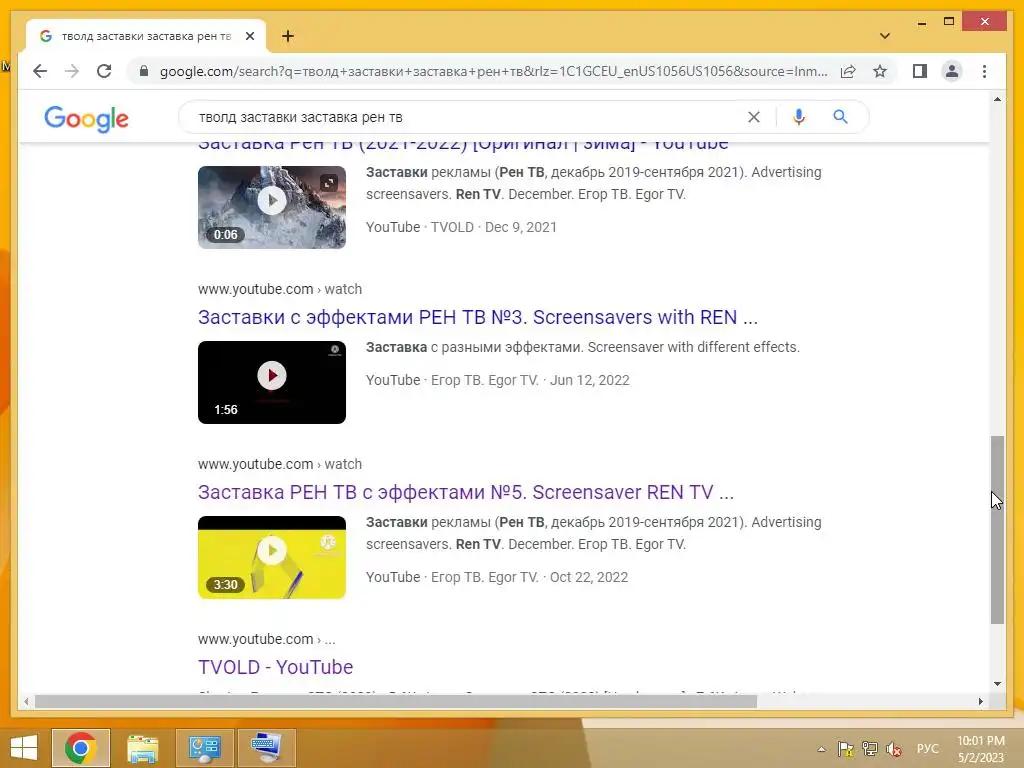The width and height of the screenshot is (1024, 768).
Task: Show hidden system tray icons
Action: [822, 749]
